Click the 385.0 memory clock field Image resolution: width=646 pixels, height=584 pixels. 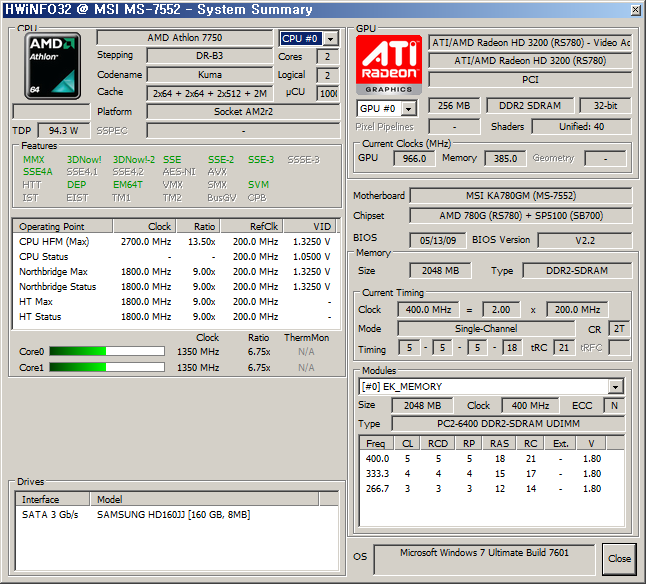(506, 159)
